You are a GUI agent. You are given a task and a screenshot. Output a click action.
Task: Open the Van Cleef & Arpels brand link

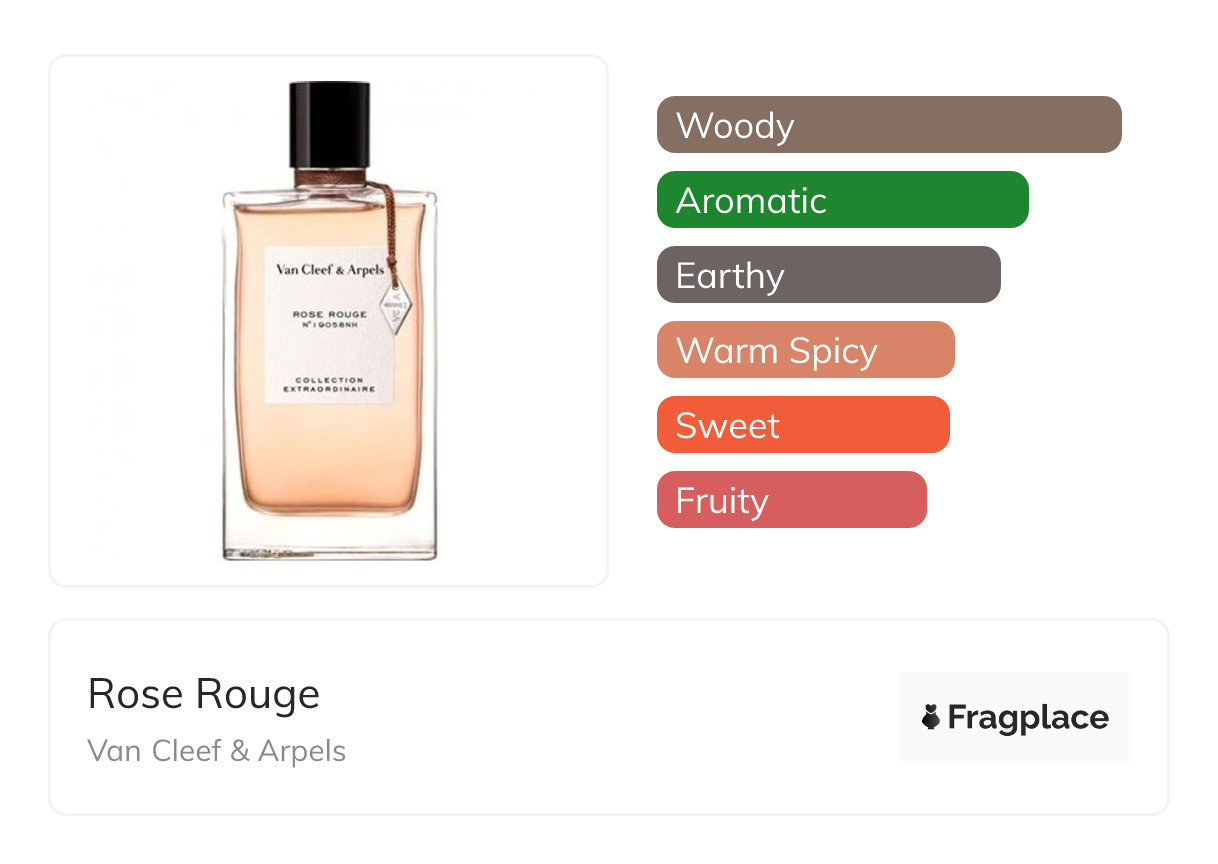(x=217, y=750)
